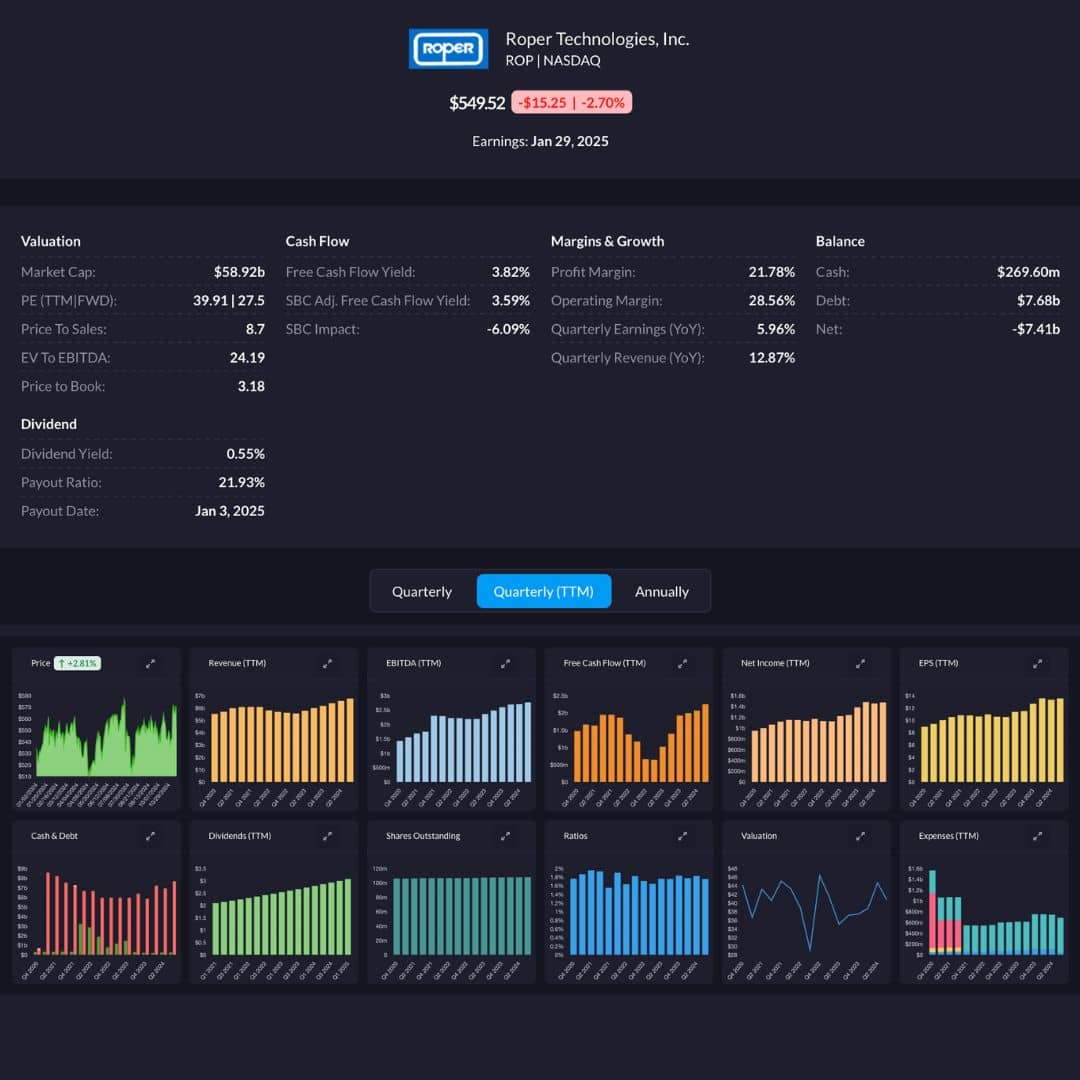
Task: Click the Debt value $7.68b
Action: (1039, 300)
